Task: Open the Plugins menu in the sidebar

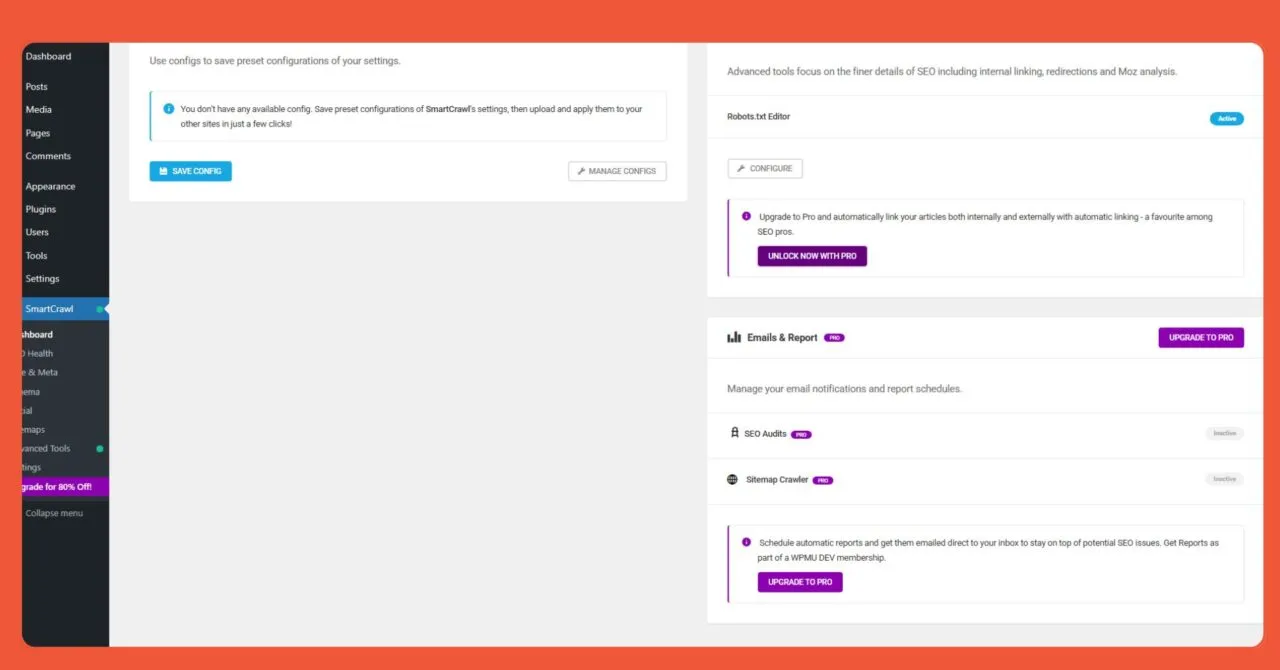Action: click(41, 209)
